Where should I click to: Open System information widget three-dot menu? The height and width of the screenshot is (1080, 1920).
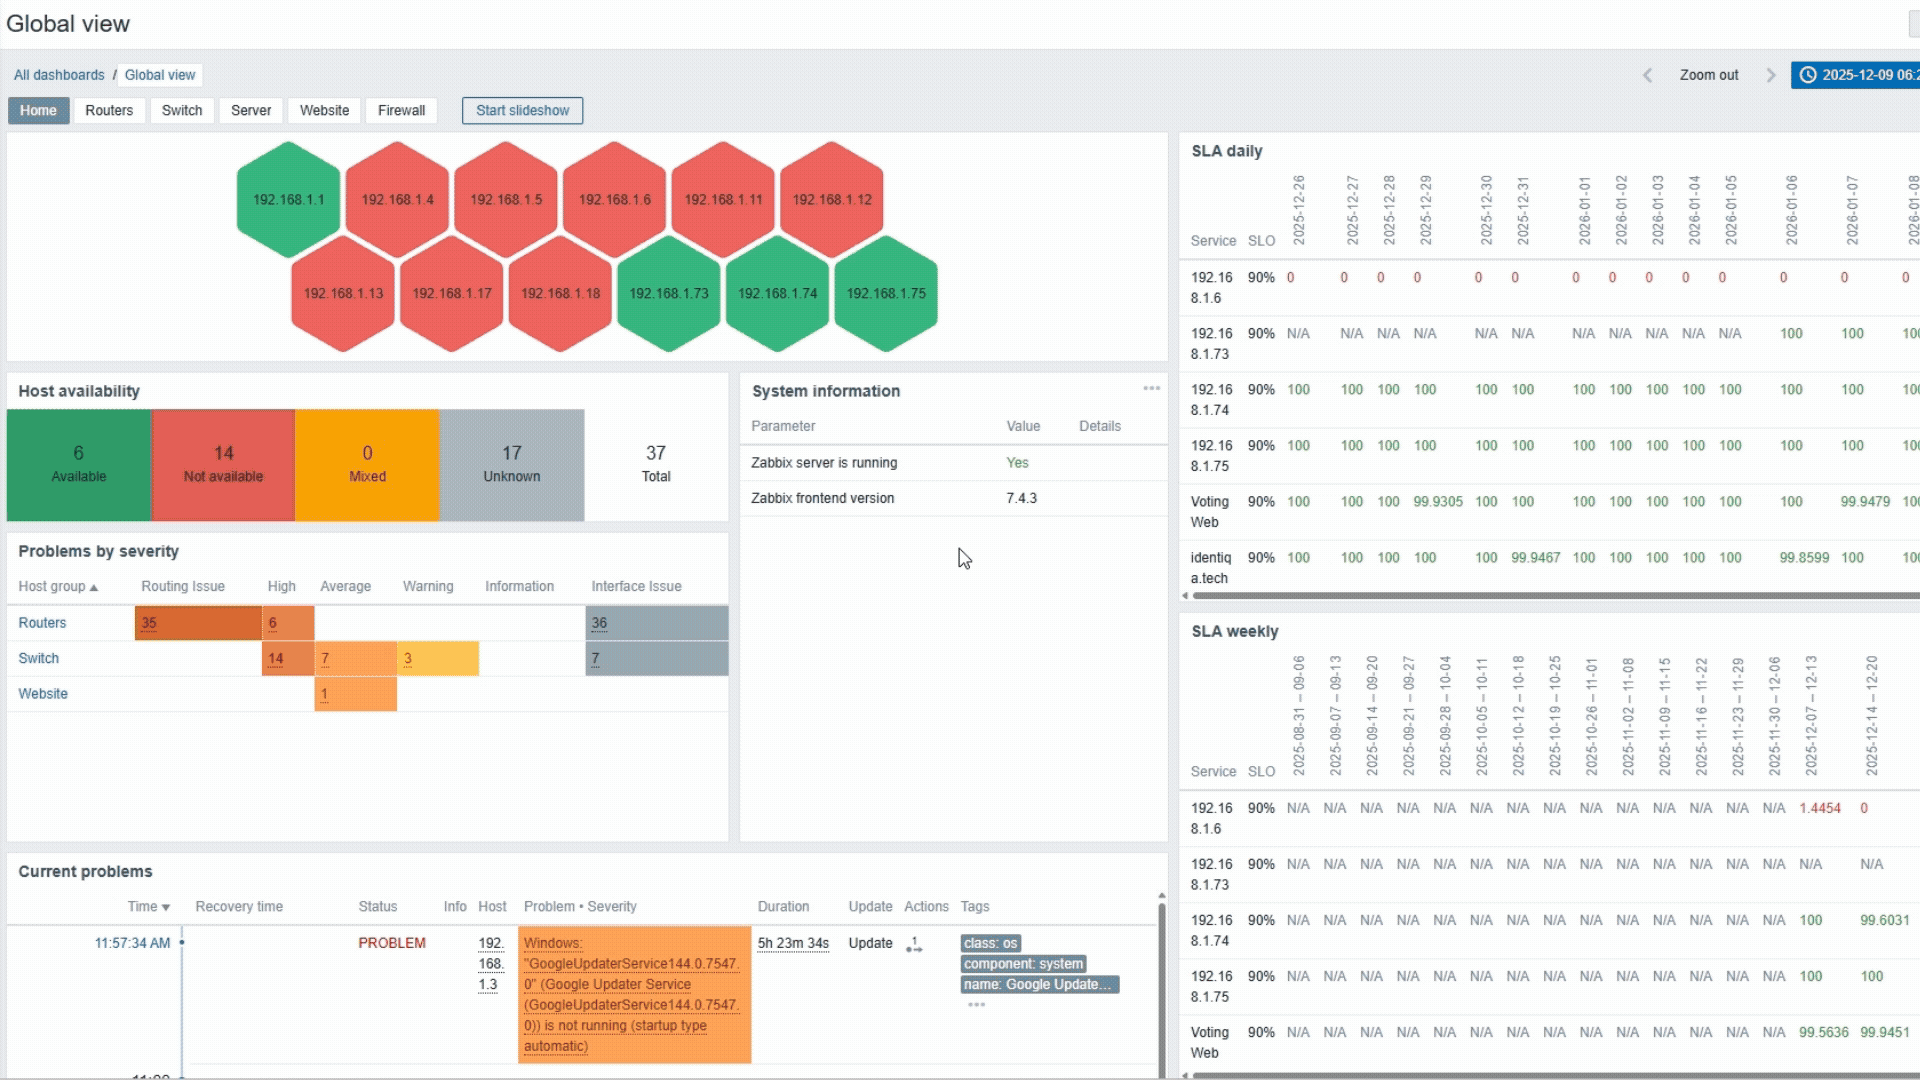coord(1151,389)
